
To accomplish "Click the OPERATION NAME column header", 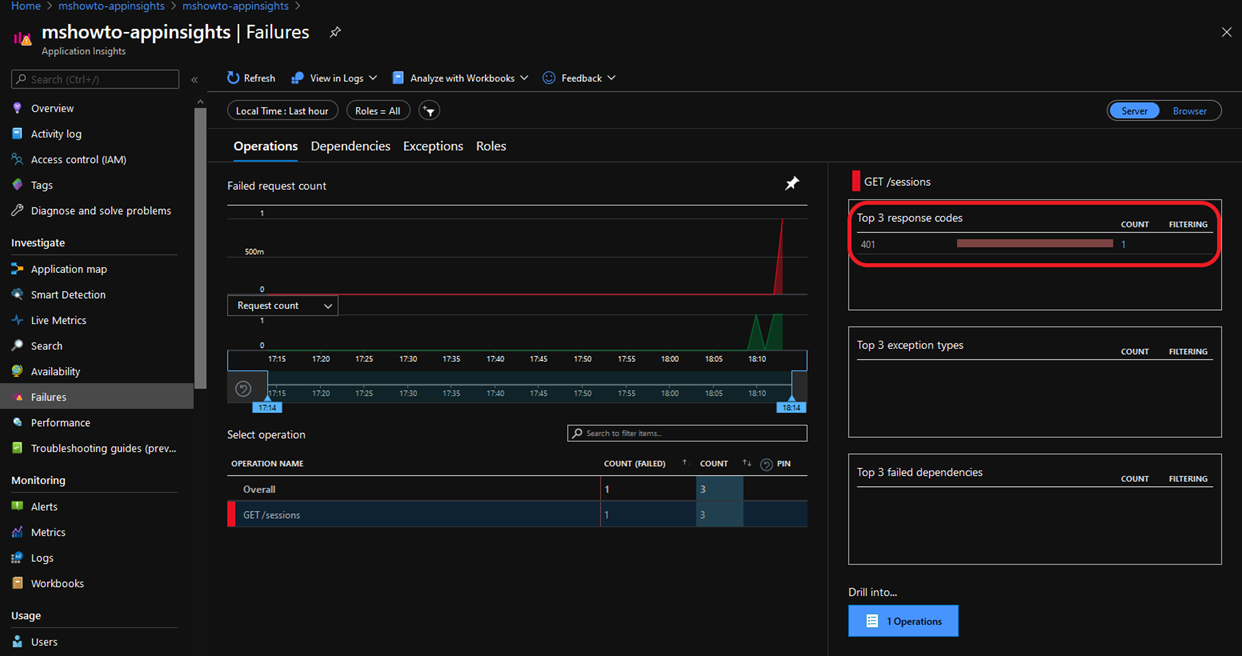I will [267, 464].
